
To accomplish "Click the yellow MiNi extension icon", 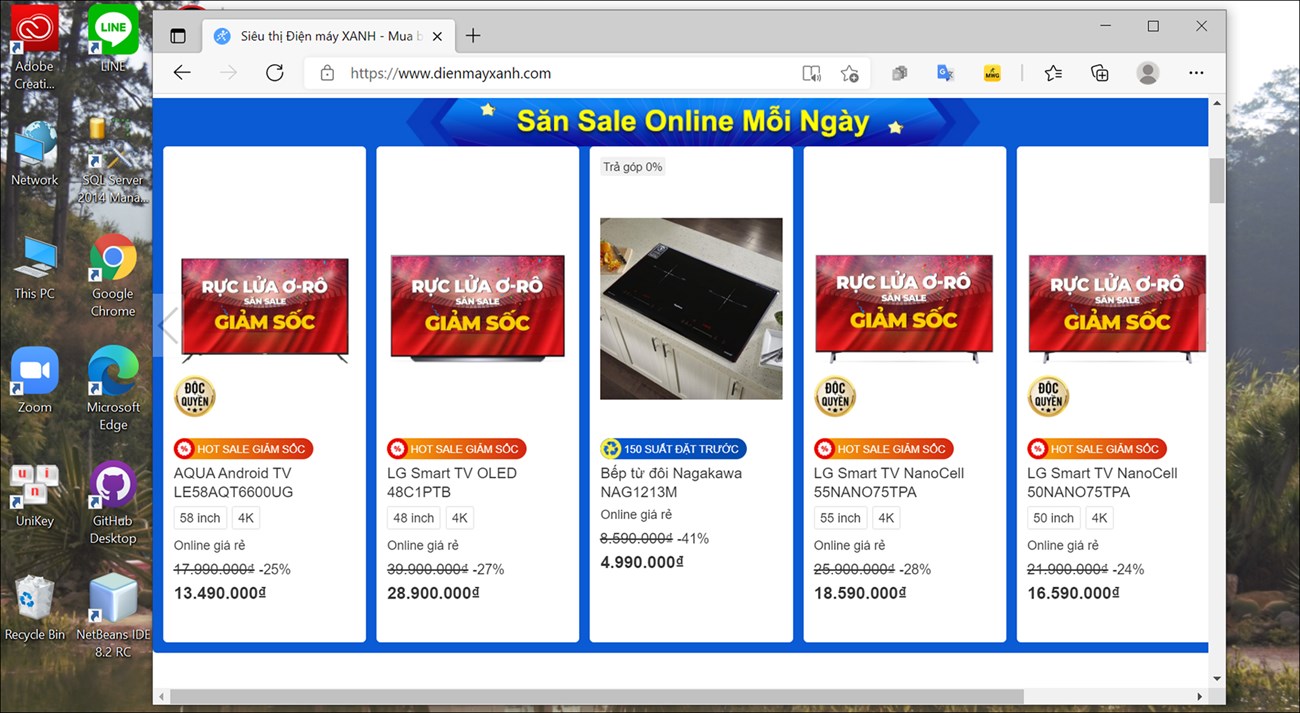I will 992,73.
